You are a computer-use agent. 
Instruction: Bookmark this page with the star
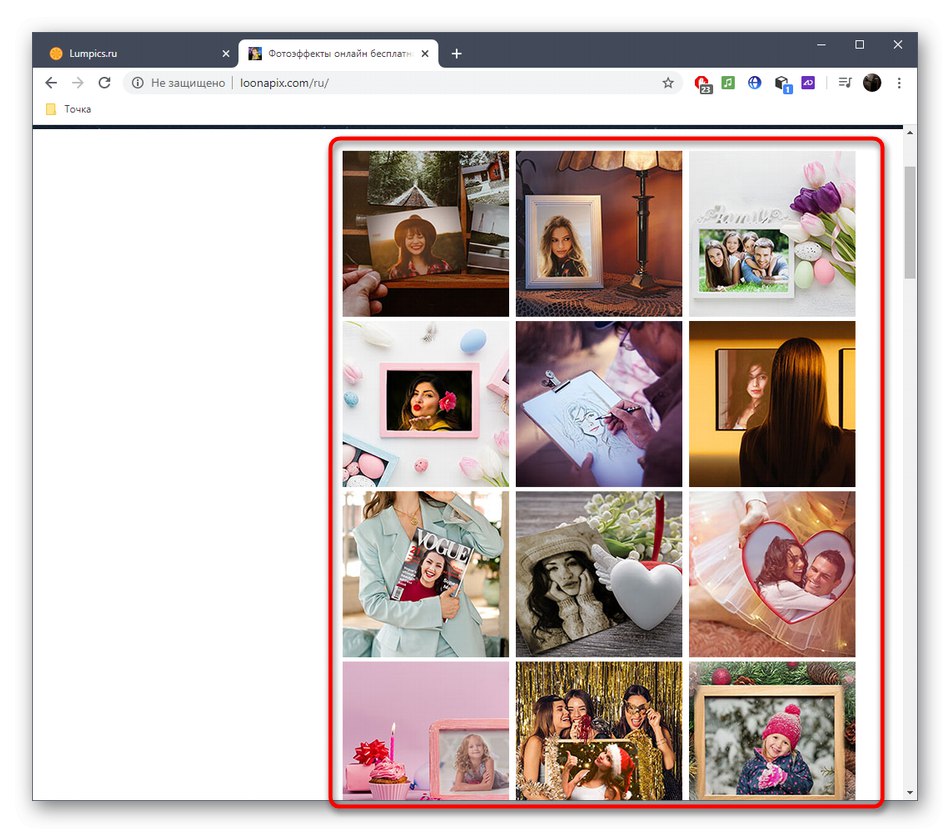(668, 83)
